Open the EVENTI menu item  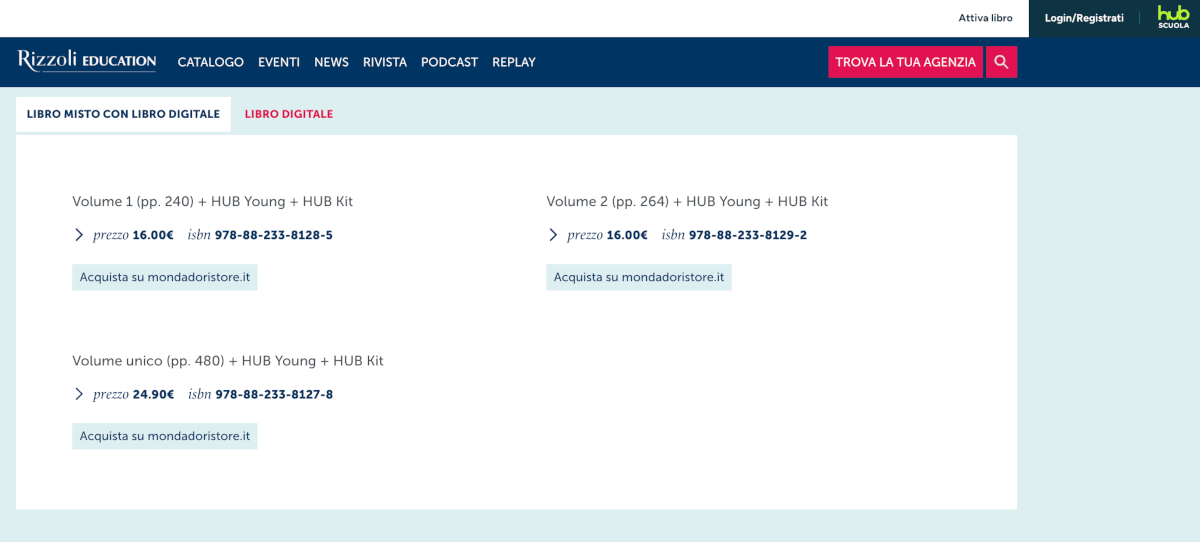279,62
